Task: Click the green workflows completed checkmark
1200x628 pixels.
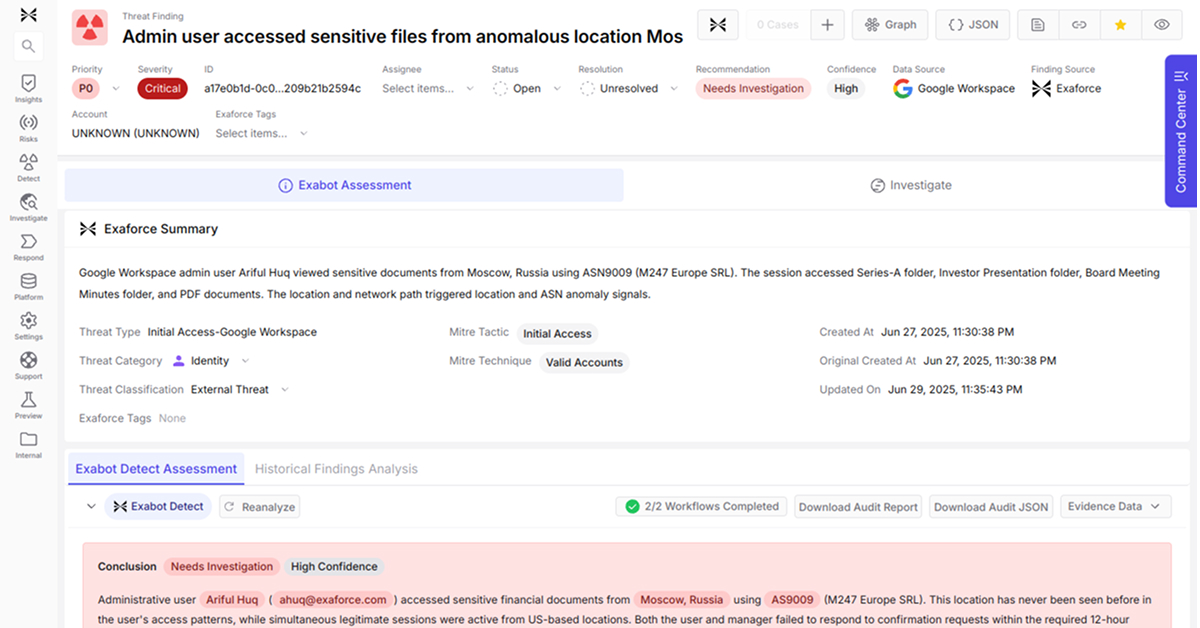Action: tap(632, 507)
